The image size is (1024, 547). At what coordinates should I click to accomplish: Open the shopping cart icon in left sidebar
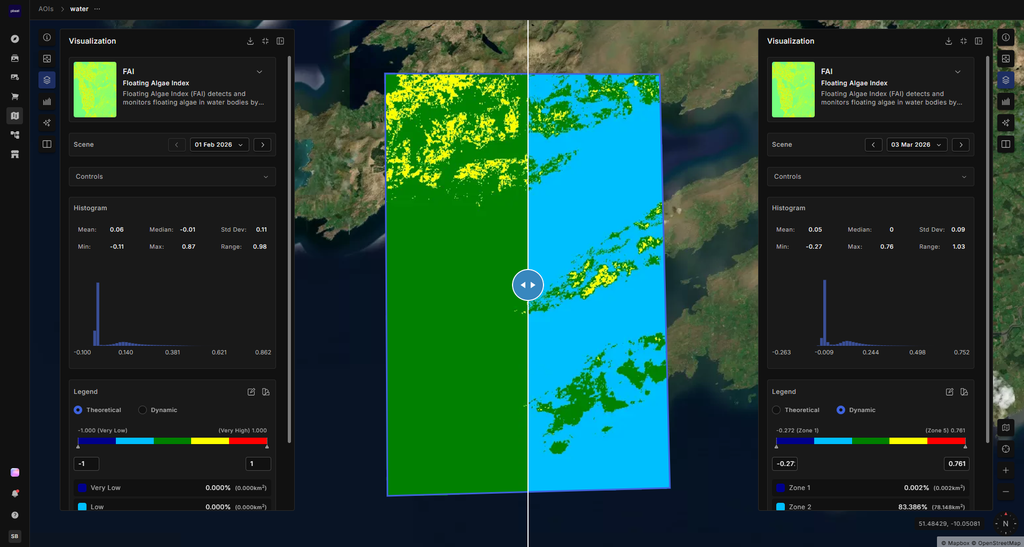[14, 97]
